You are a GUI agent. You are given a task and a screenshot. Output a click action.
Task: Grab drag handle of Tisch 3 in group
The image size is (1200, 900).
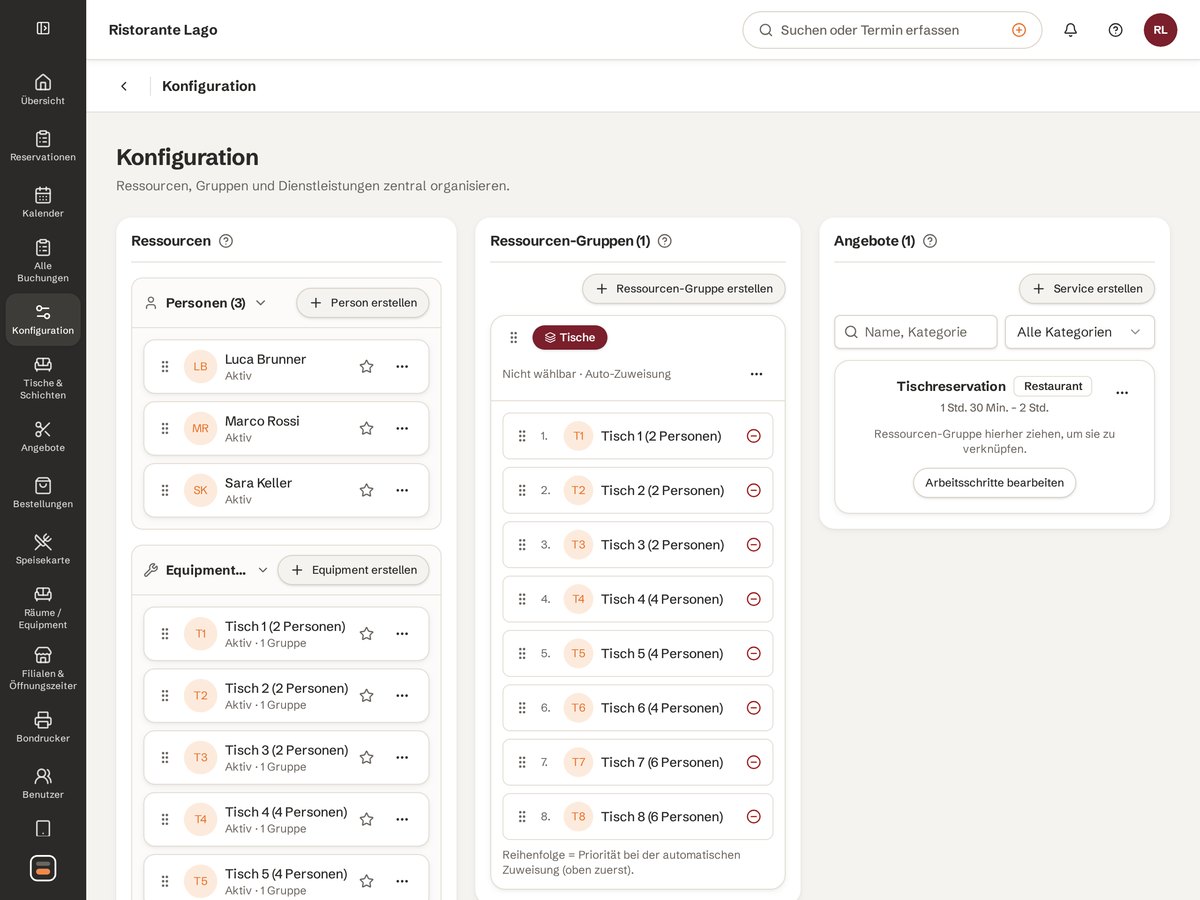[522, 545]
